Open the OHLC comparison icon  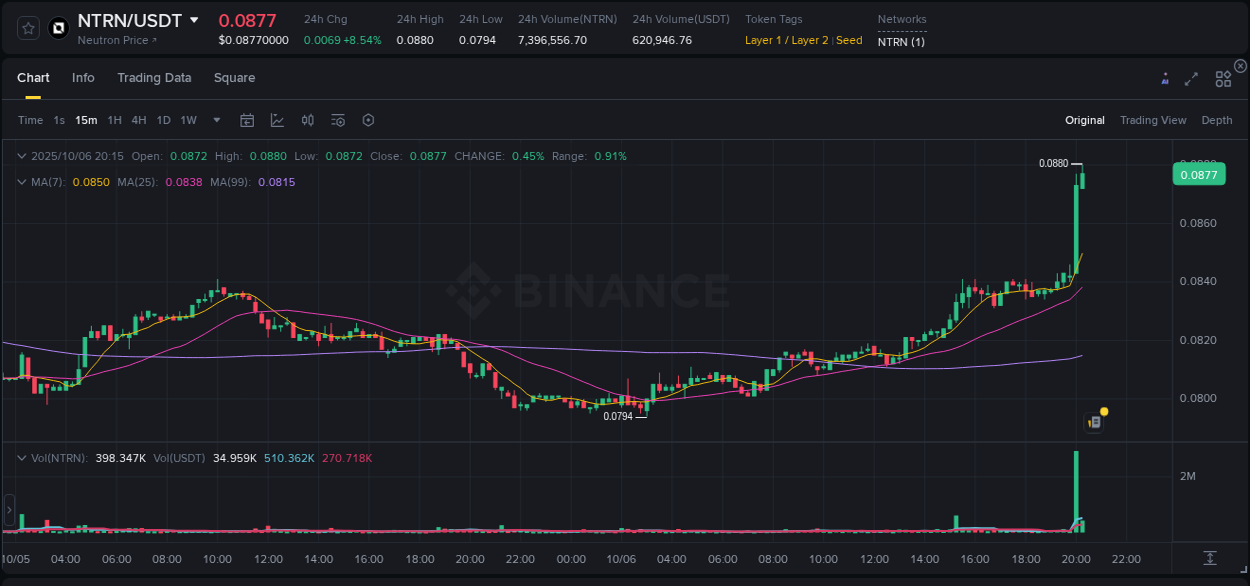[307, 119]
